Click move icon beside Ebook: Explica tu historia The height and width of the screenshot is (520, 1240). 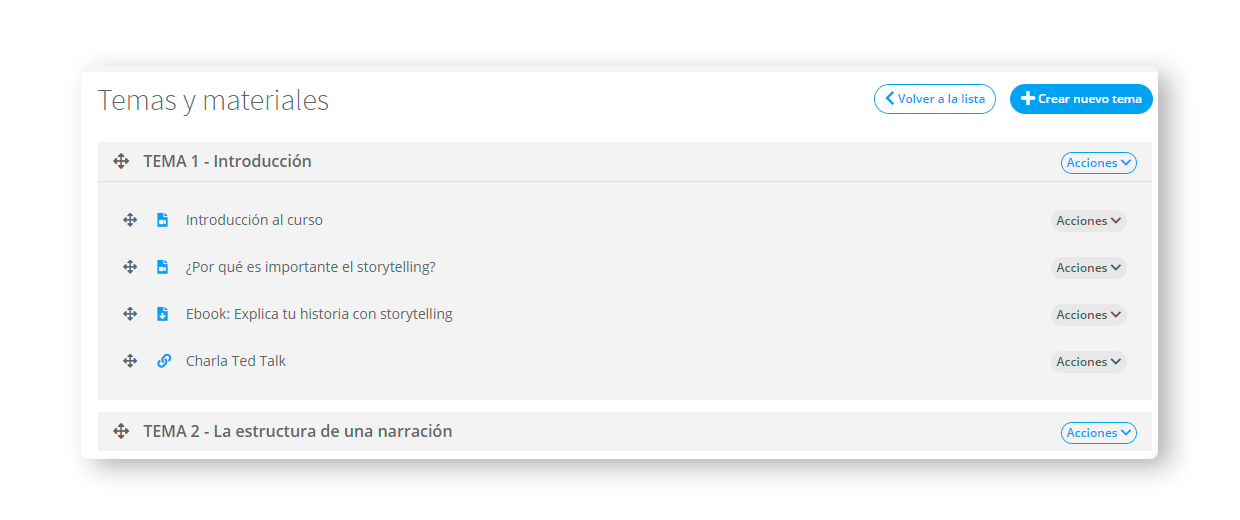click(x=130, y=314)
